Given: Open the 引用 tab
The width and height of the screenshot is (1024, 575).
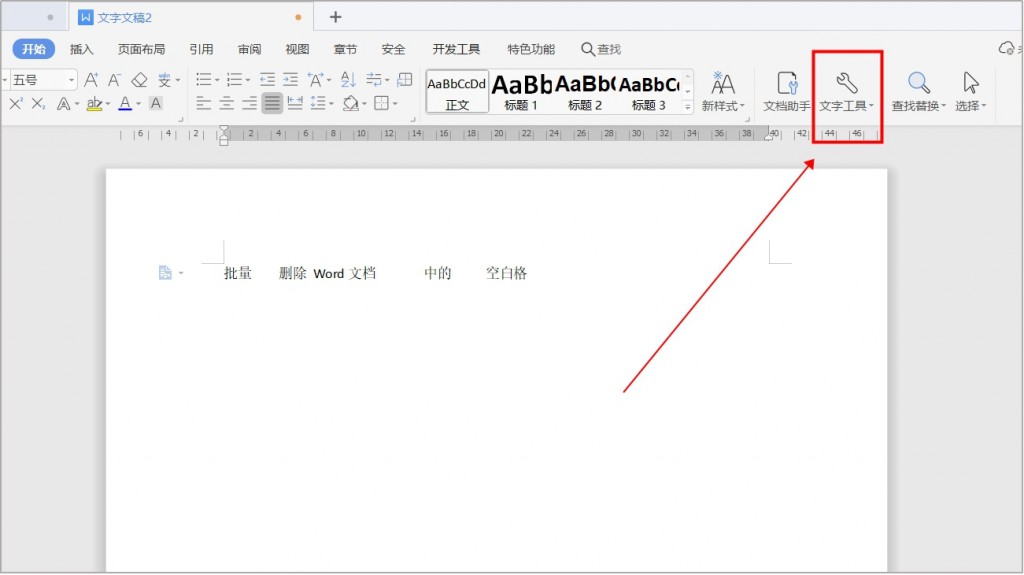Looking at the screenshot, I should coord(201,49).
